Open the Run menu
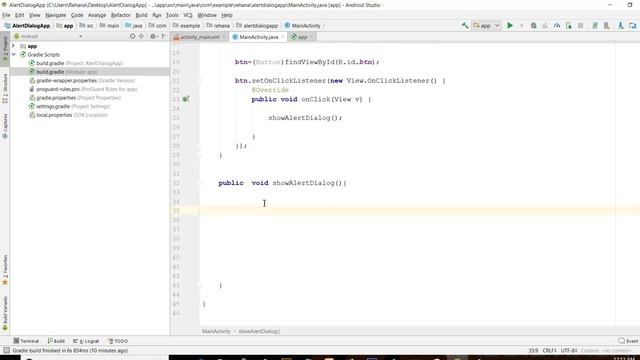The width and height of the screenshot is (640, 360). (157, 15)
